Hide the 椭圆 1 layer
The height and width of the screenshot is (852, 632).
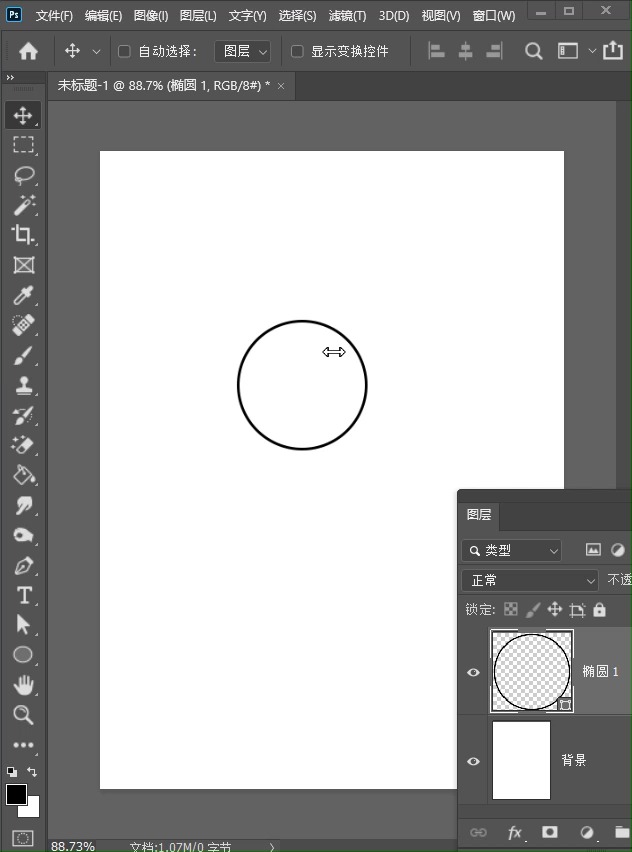(474, 672)
